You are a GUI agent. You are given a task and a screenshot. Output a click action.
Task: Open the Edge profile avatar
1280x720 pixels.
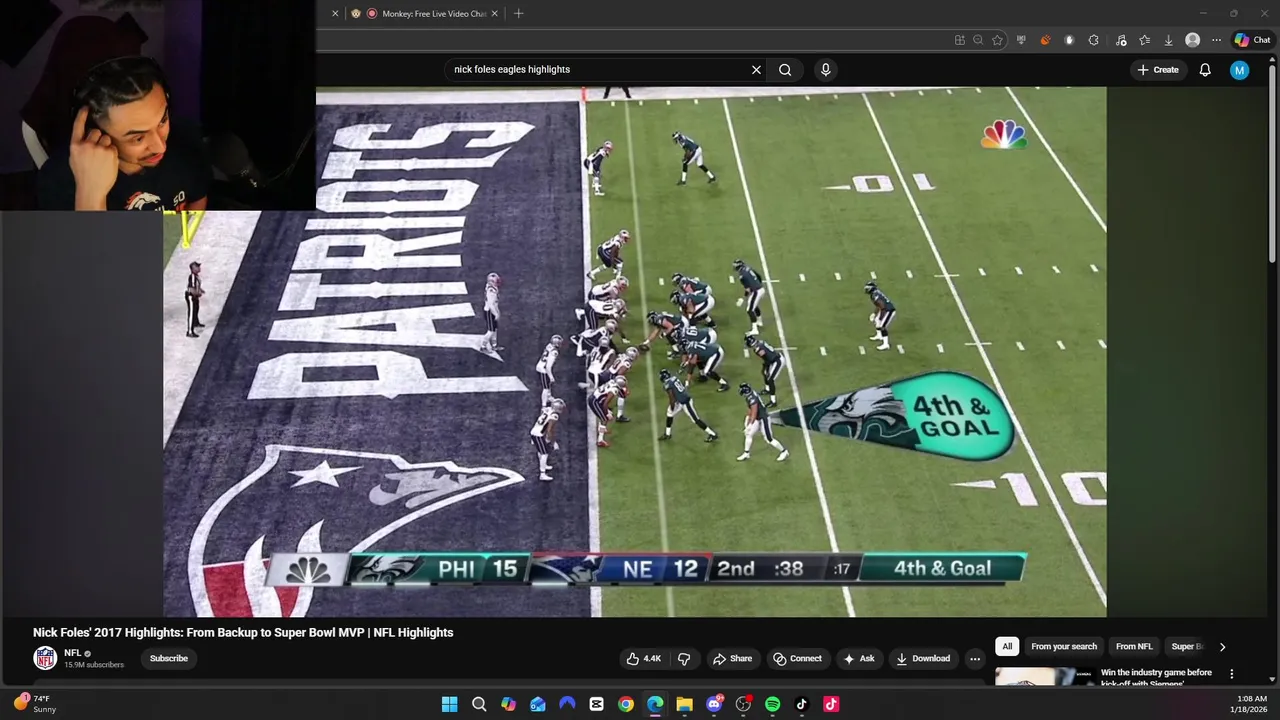point(1192,40)
